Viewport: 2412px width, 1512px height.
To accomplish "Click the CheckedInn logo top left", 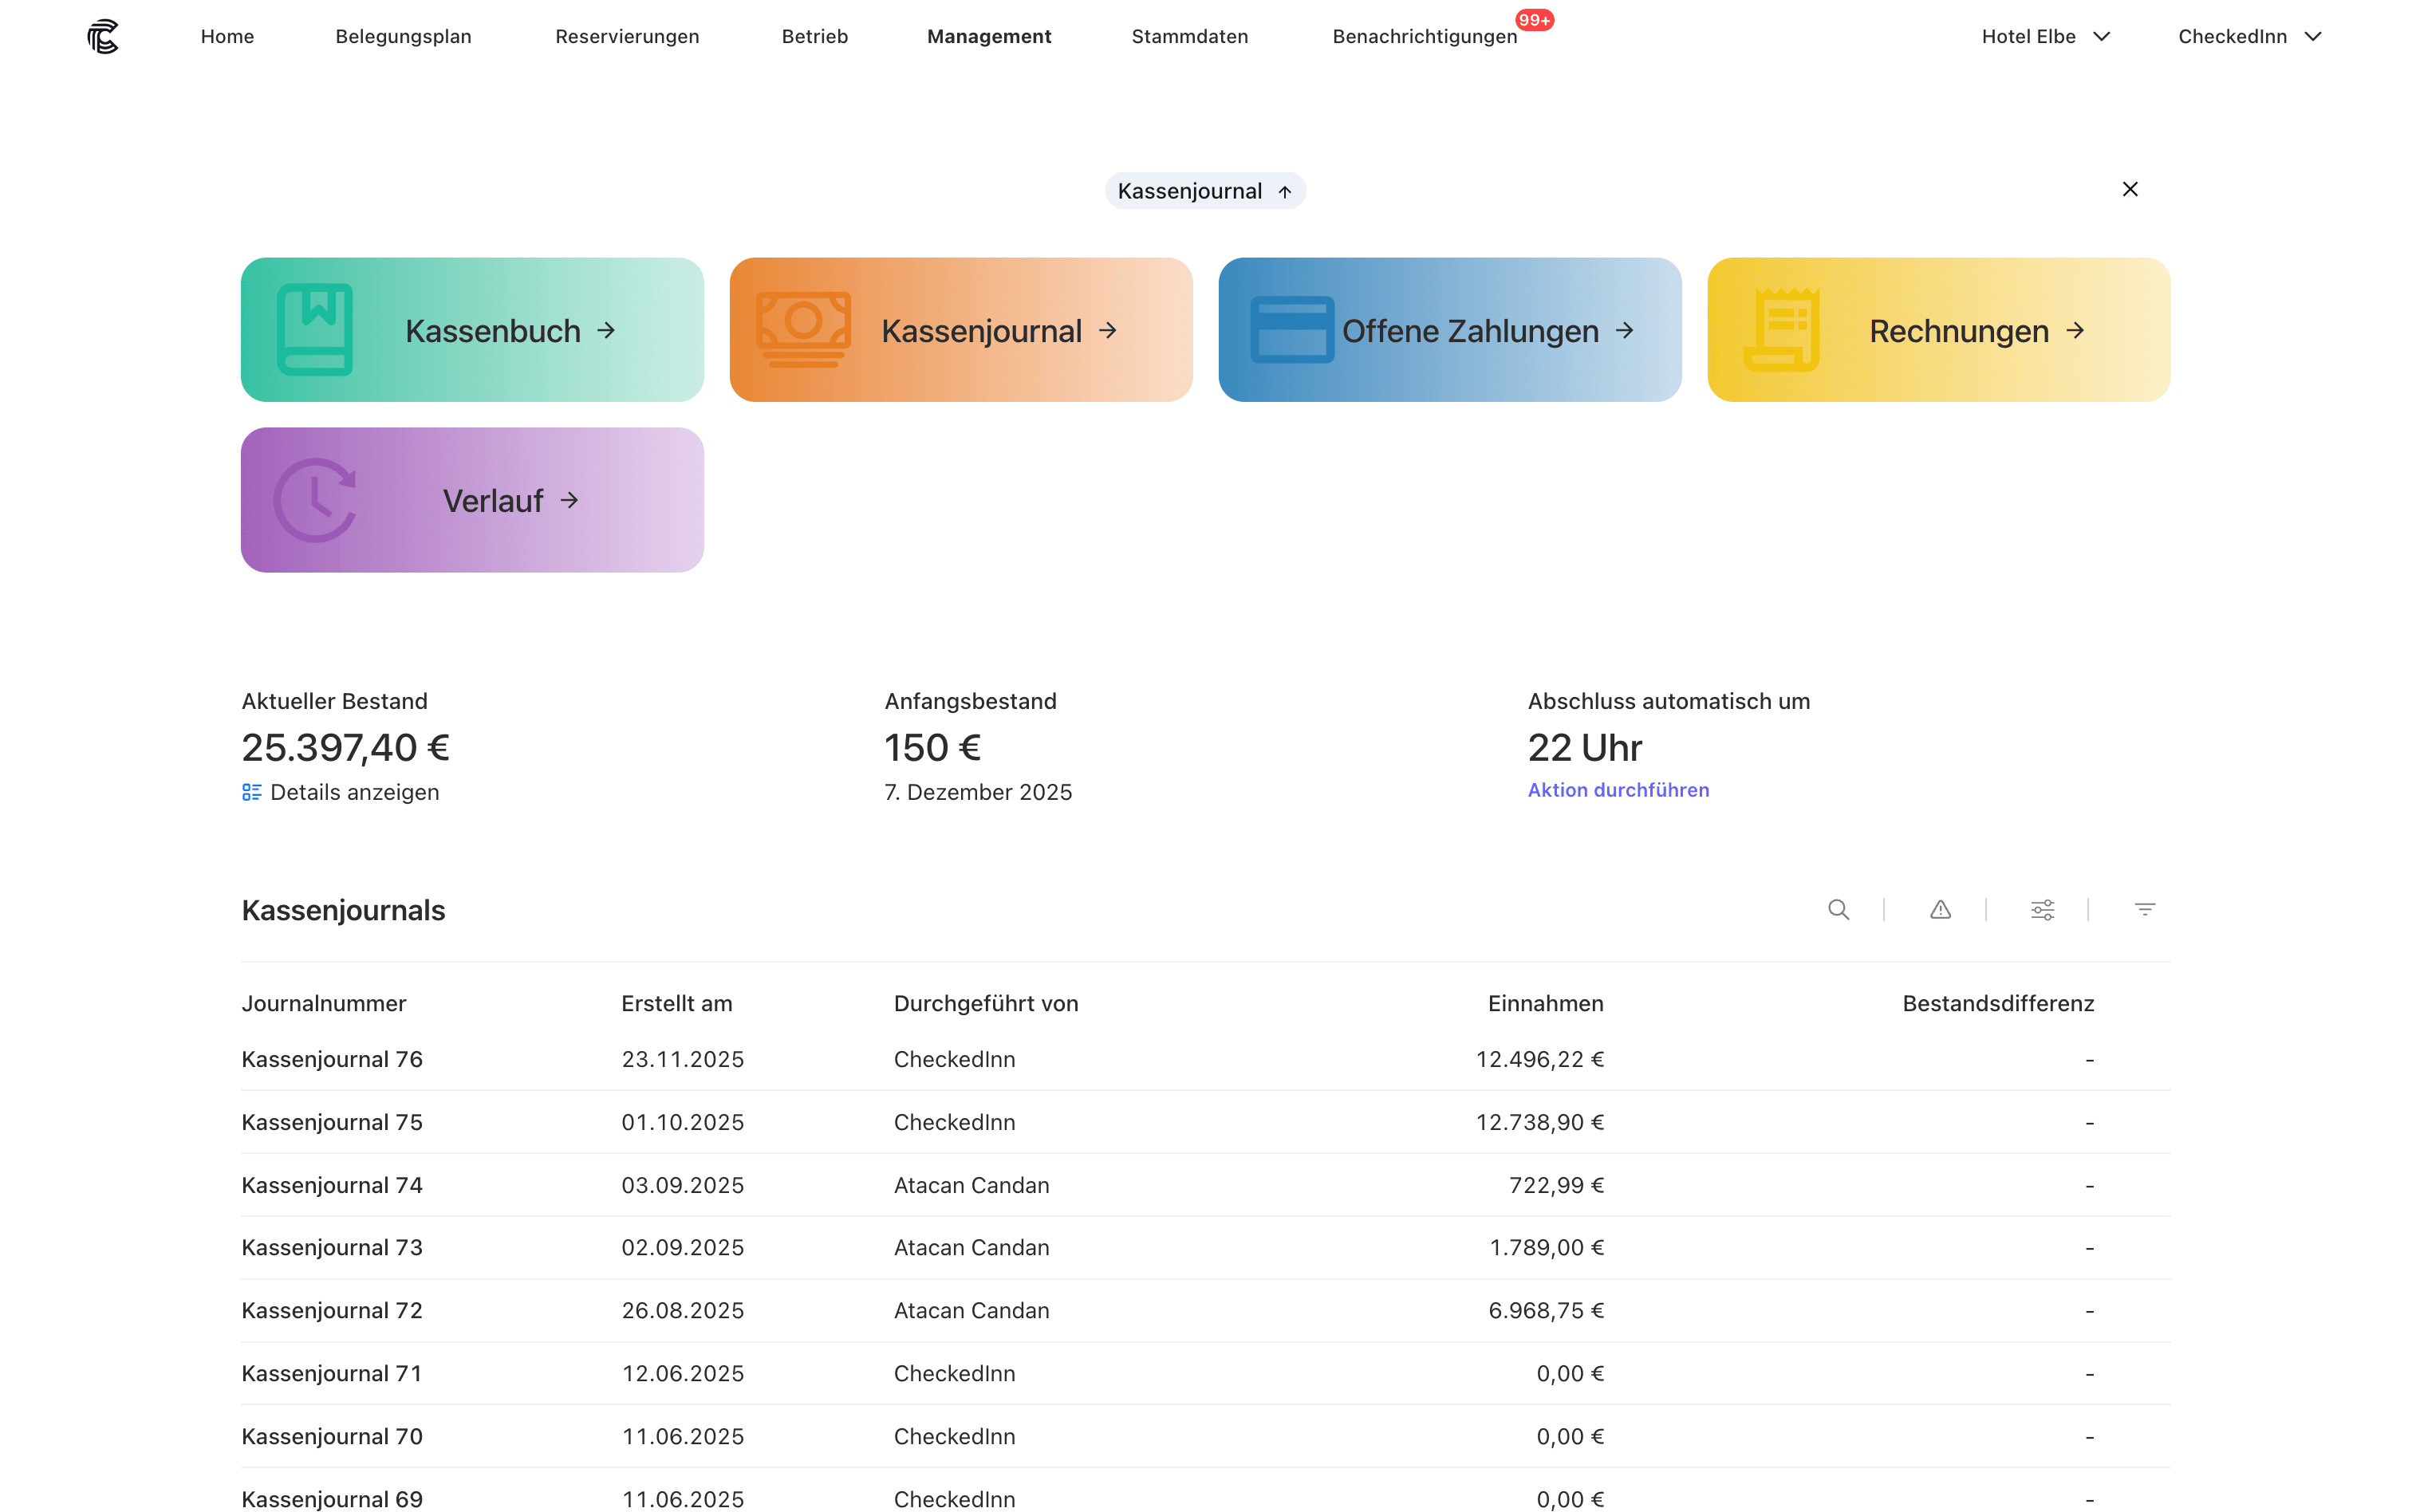I will click(x=103, y=36).
